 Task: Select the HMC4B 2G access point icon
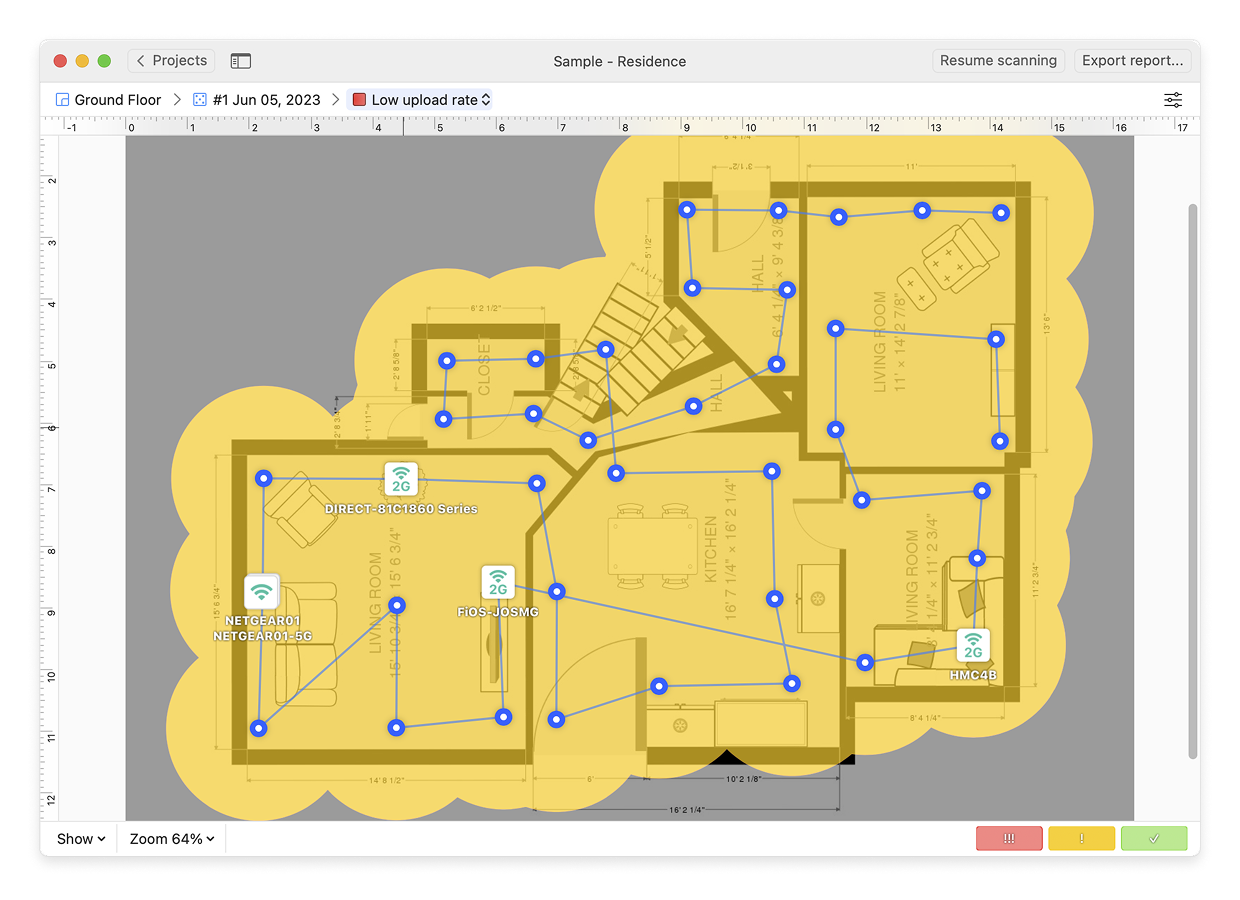[x=973, y=645]
